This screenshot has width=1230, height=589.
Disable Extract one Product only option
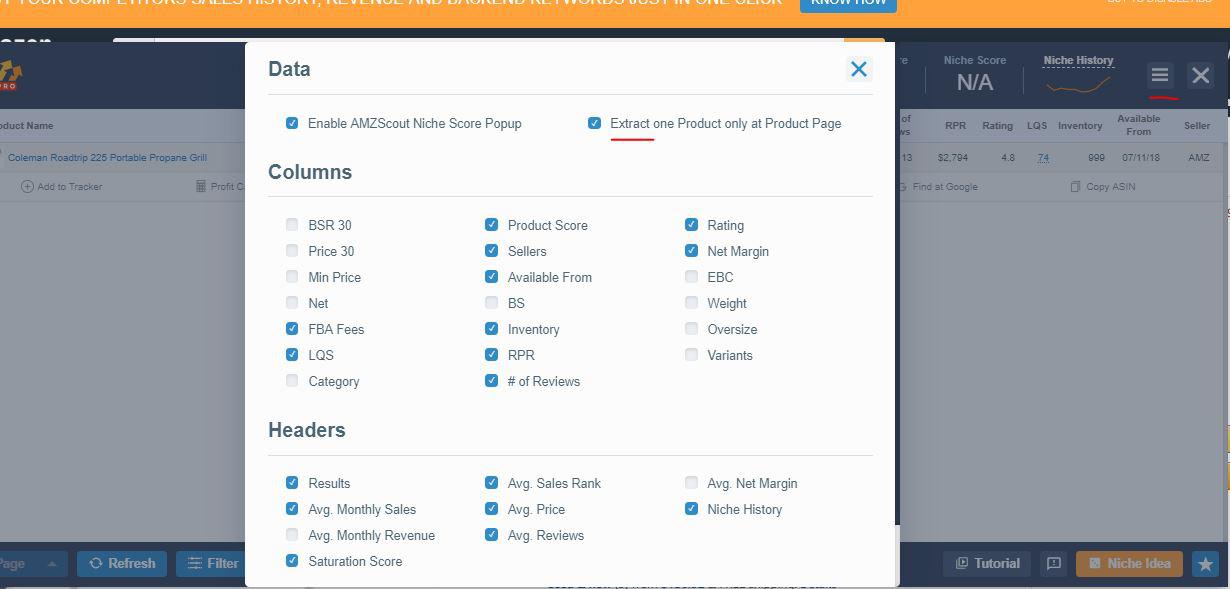point(595,123)
